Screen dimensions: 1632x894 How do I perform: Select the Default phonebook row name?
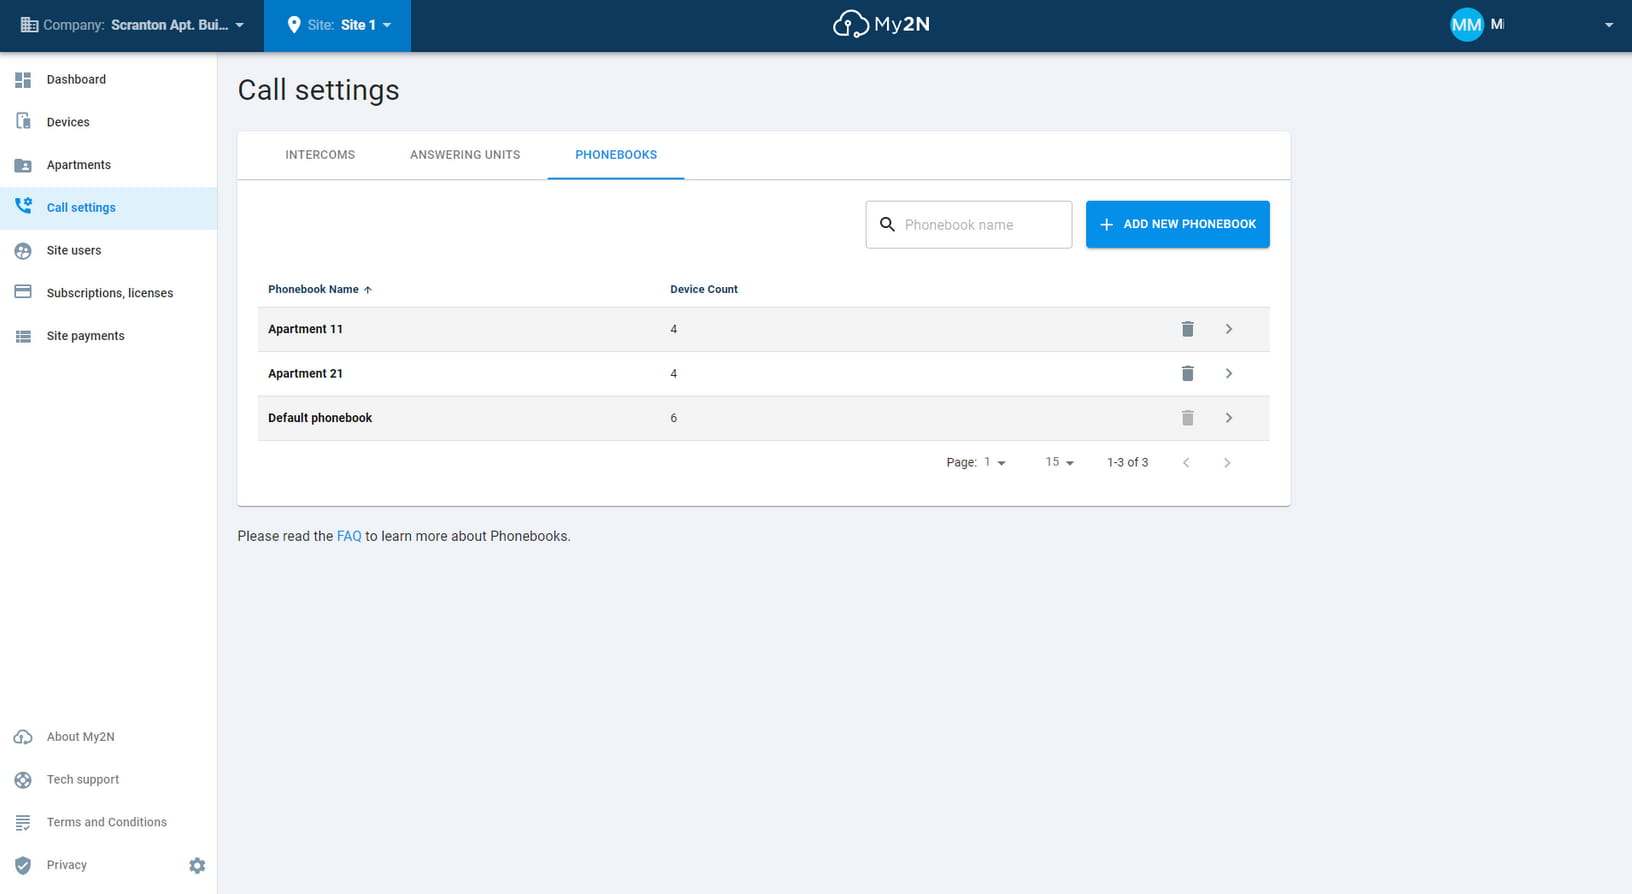pos(320,418)
